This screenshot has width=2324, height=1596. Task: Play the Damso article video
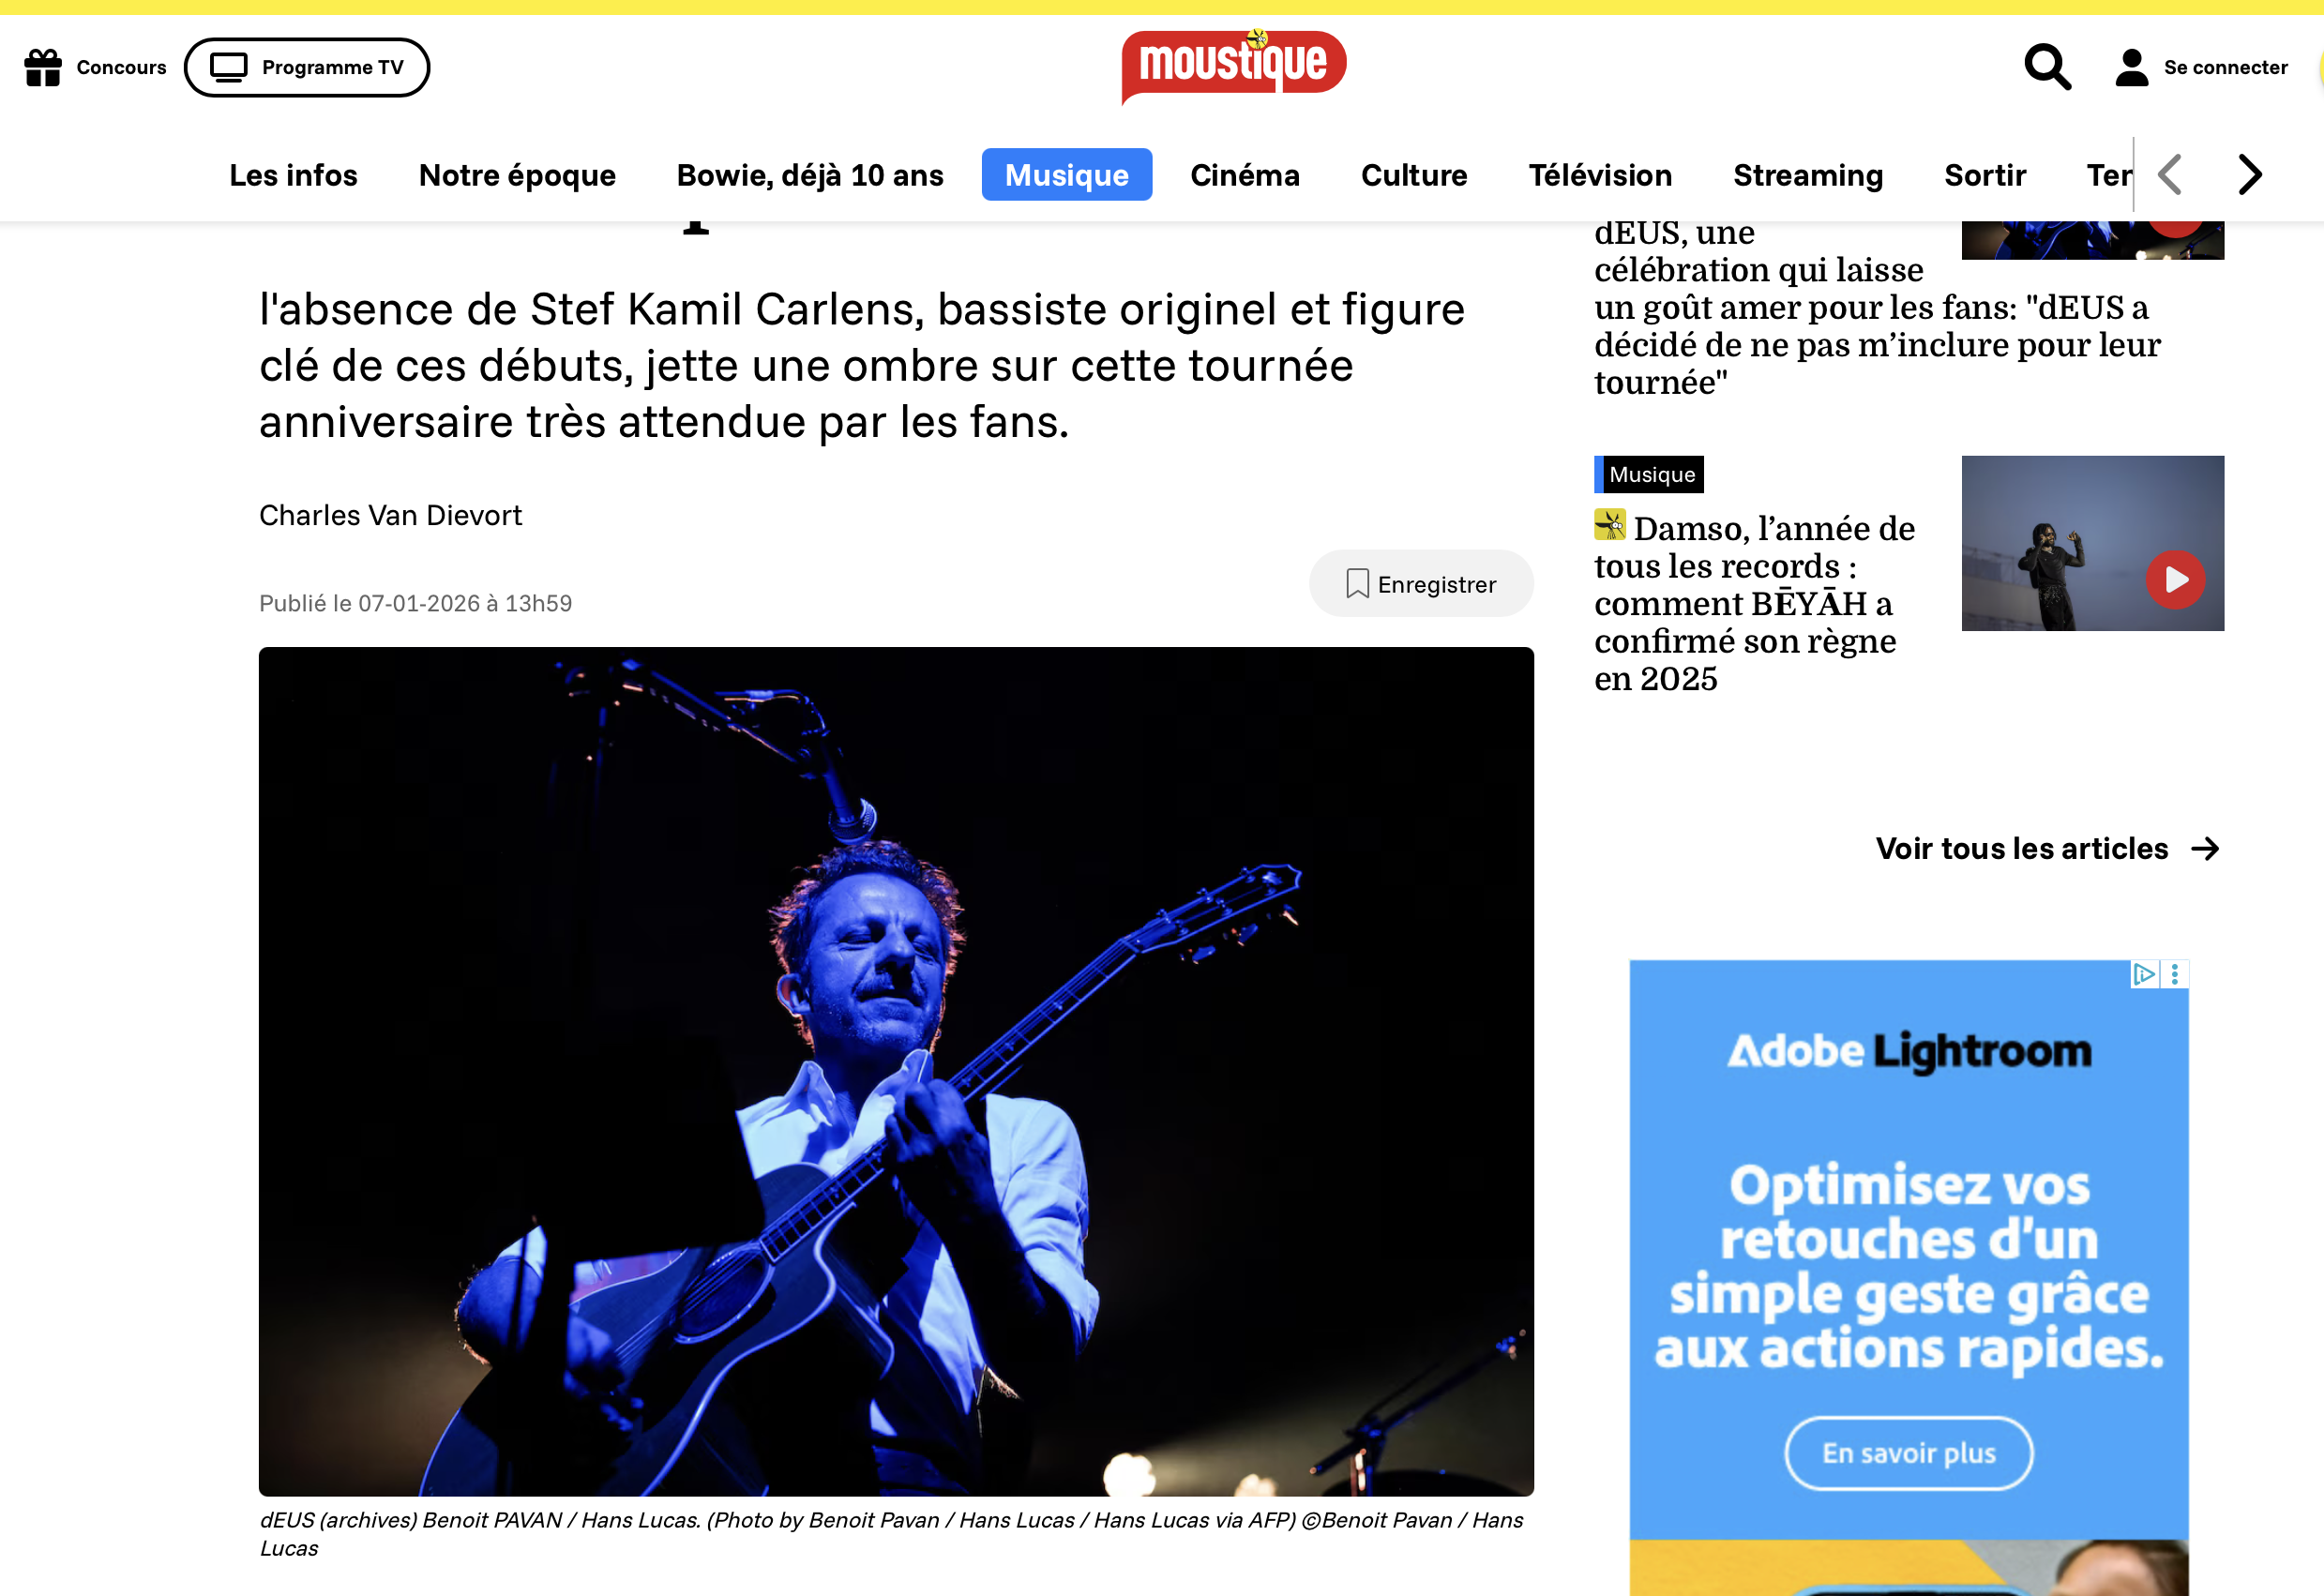click(x=2175, y=580)
